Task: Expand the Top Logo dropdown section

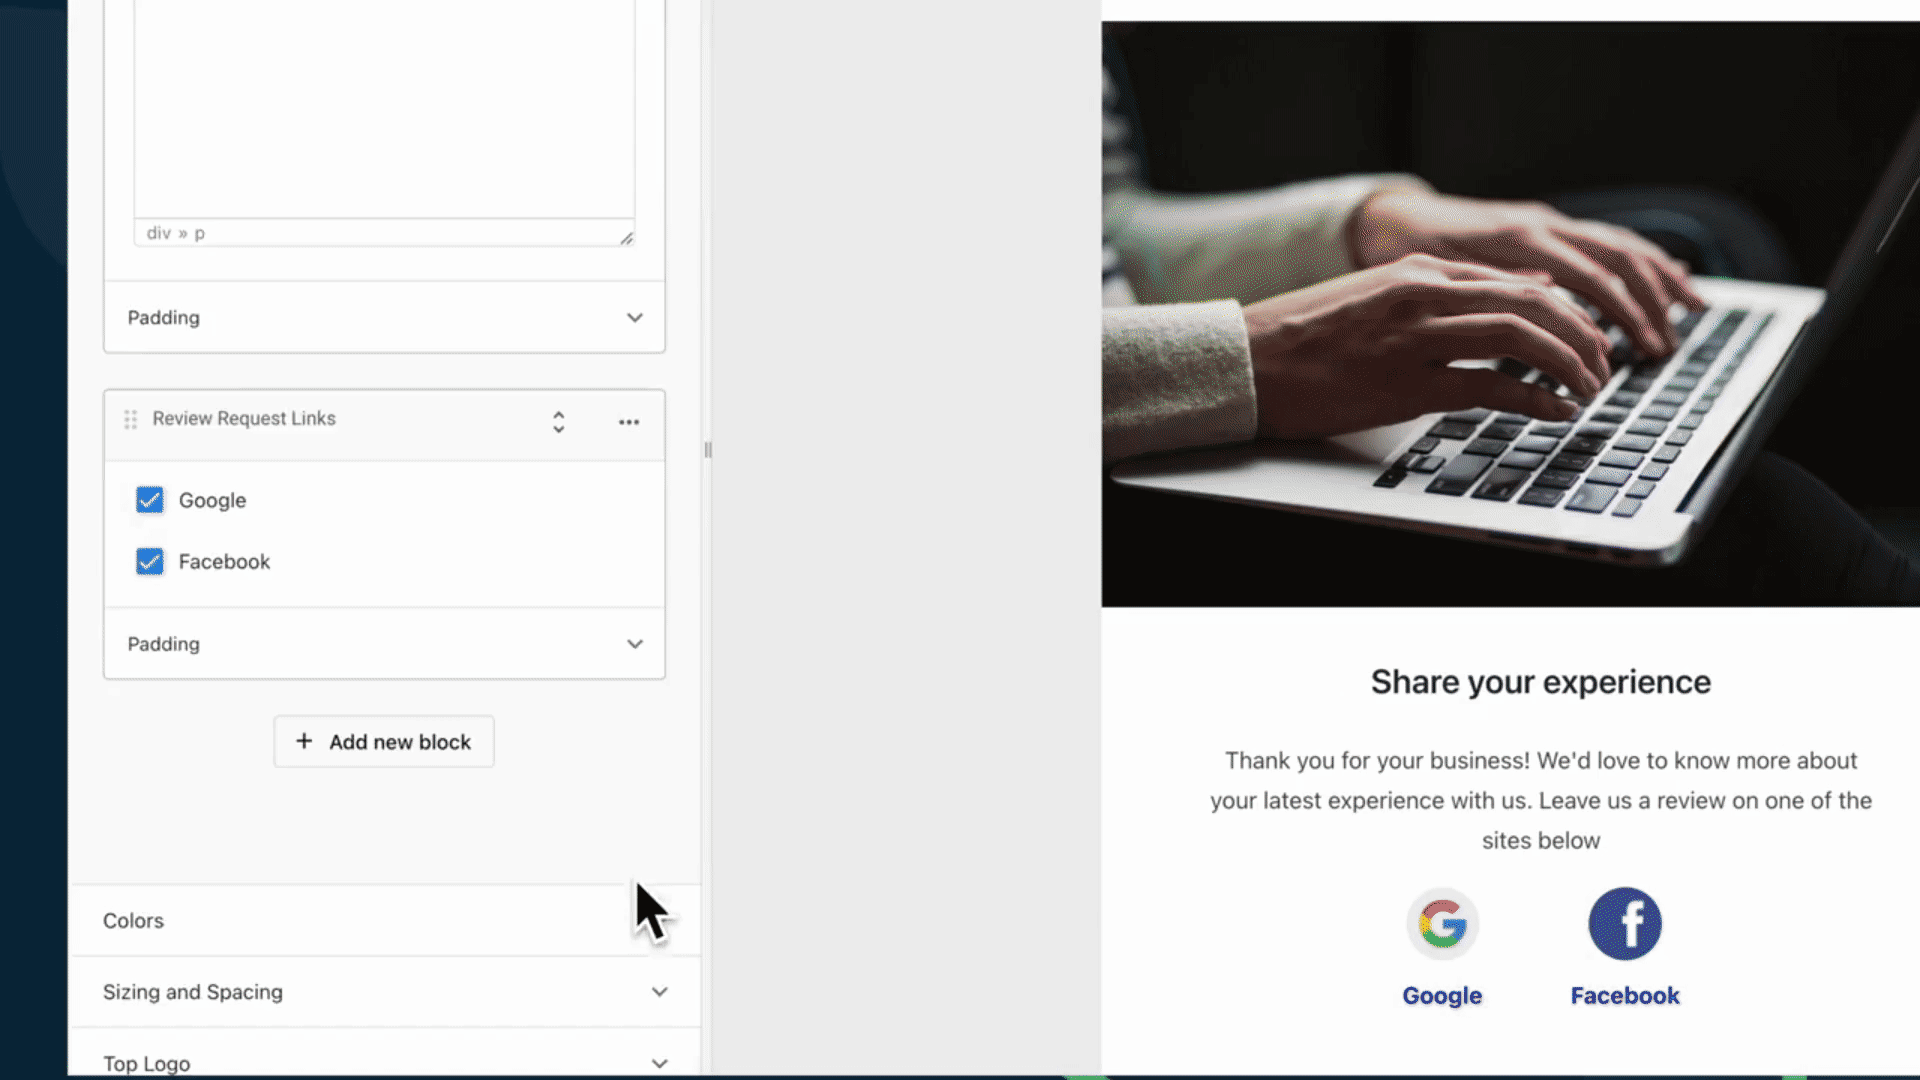Action: pos(659,1063)
